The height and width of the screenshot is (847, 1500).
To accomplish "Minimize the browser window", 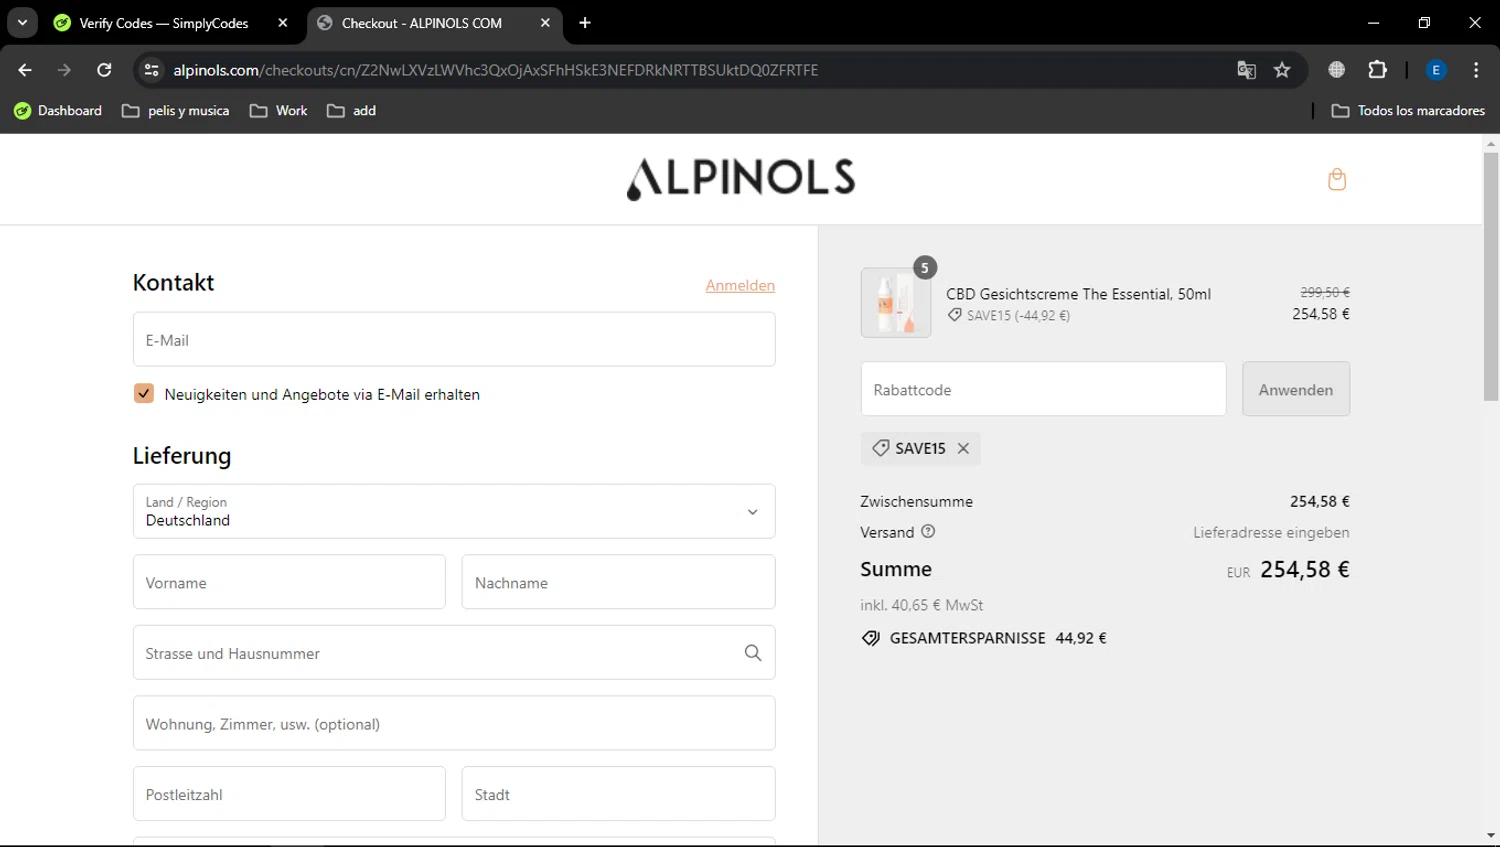I will (x=1374, y=23).
